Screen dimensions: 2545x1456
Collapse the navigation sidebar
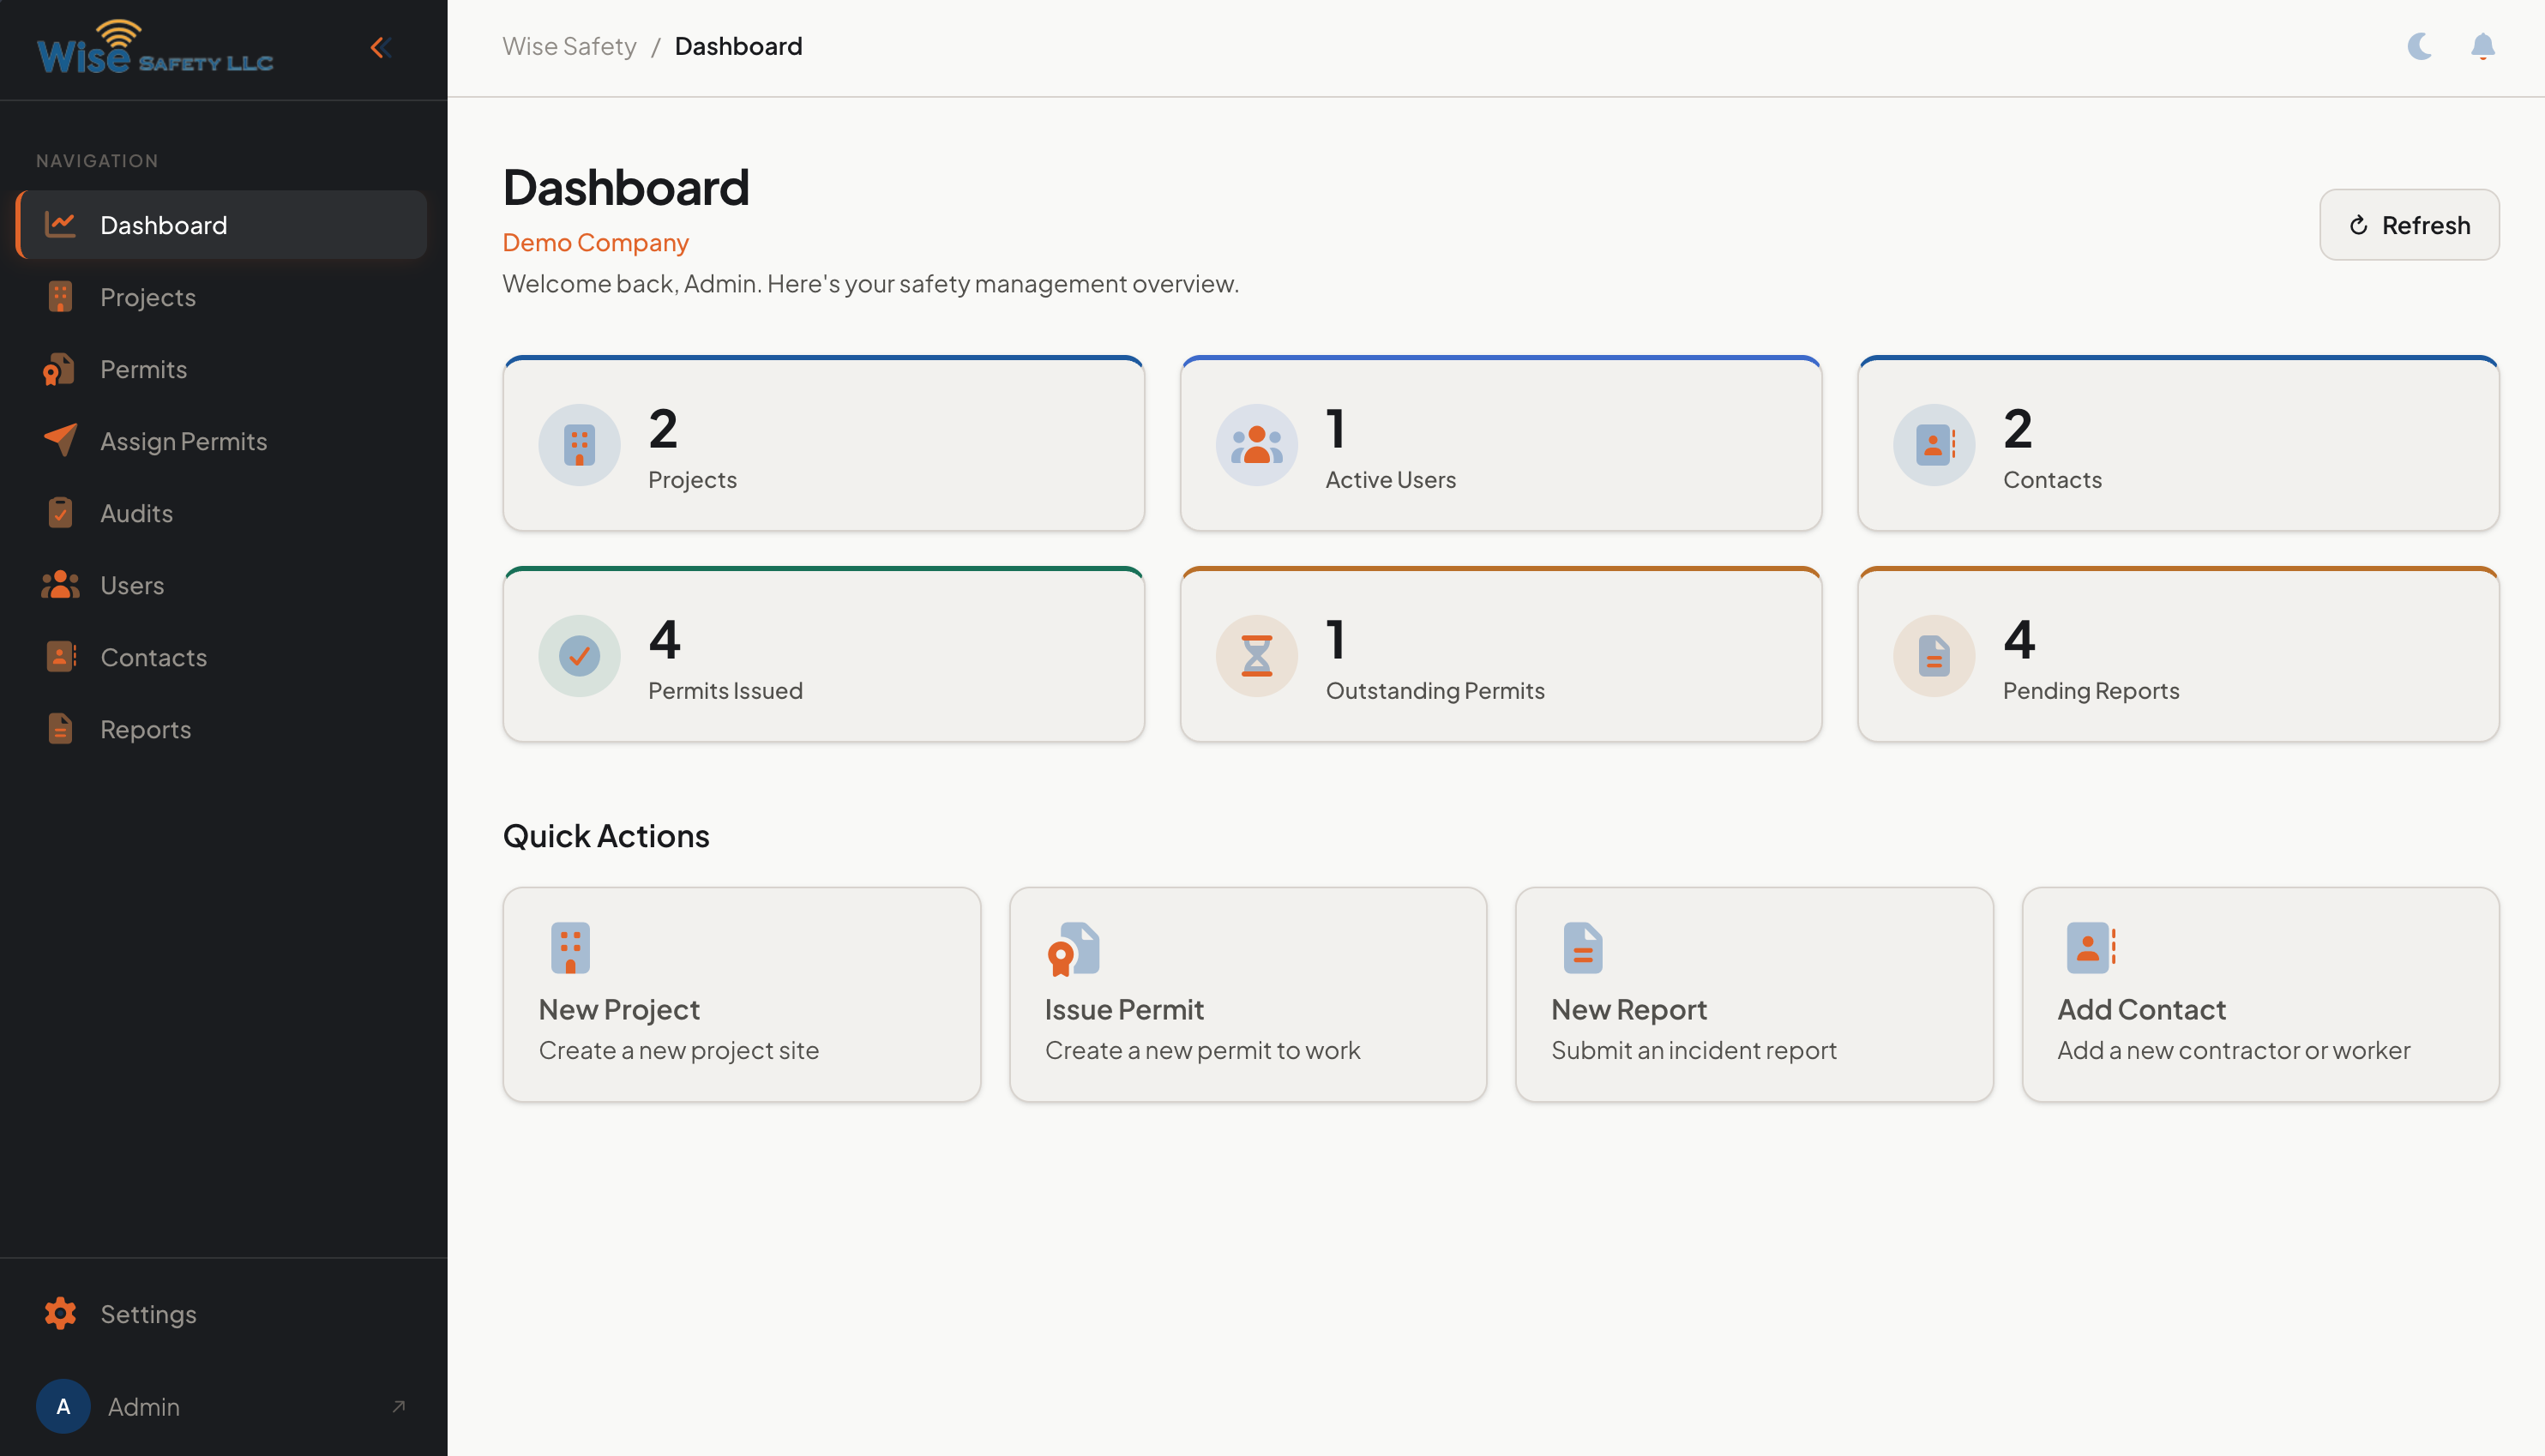point(378,46)
